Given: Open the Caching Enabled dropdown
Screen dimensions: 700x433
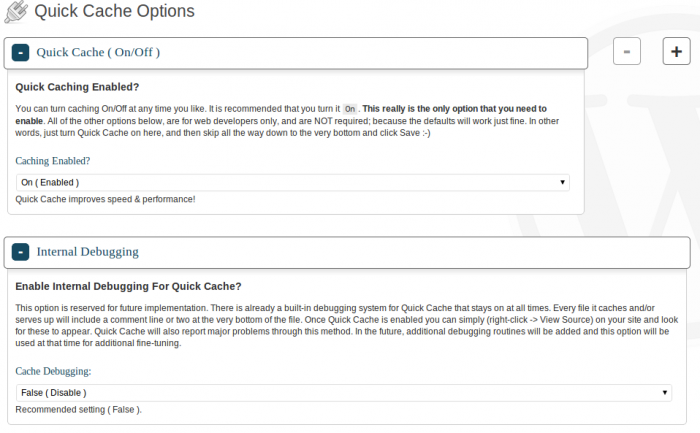Looking at the screenshot, I should (x=293, y=182).
